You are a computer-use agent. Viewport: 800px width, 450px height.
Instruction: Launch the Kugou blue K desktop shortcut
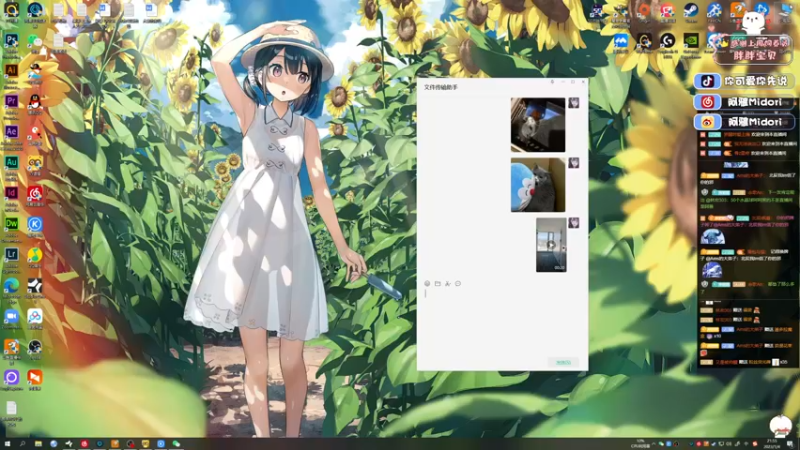click(x=35, y=223)
